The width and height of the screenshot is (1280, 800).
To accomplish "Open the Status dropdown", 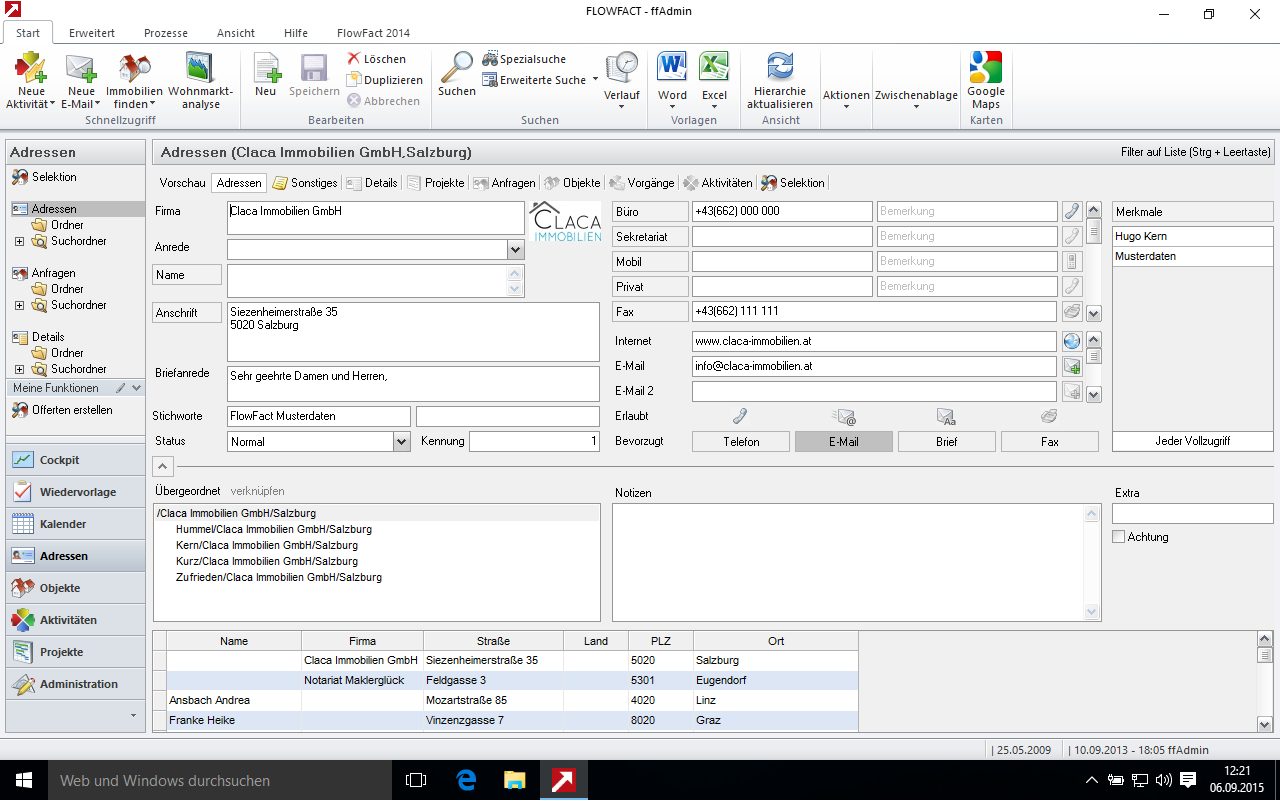I will point(401,441).
